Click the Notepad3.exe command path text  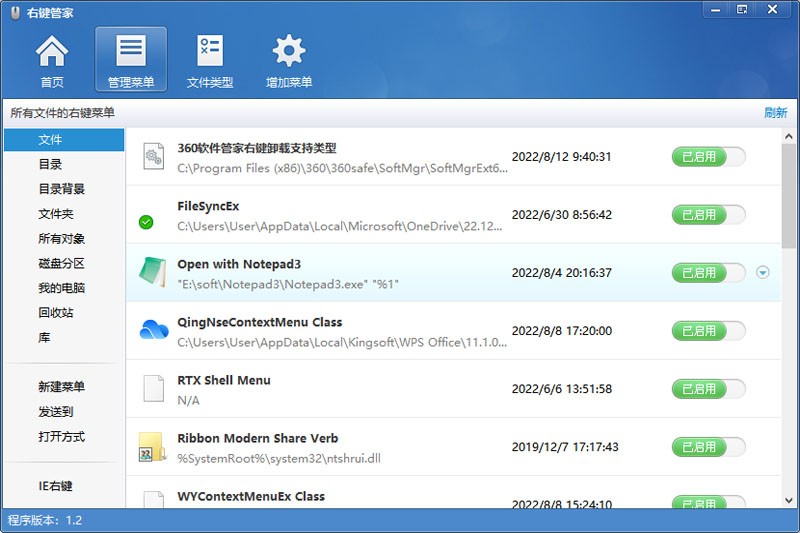click(288, 284)
